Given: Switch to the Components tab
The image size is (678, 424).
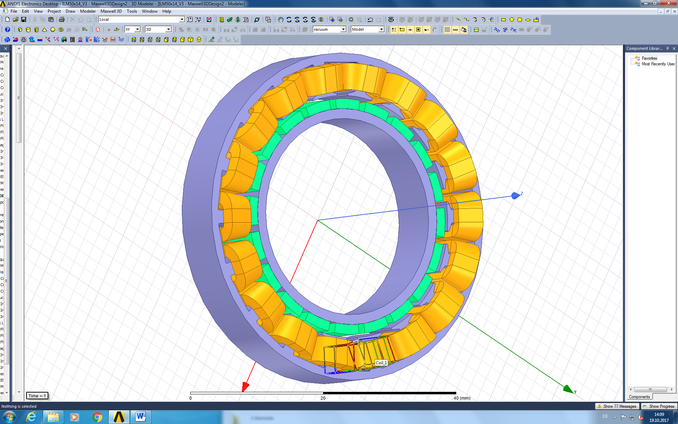Looking at the screenshot, I should point(639,397).
